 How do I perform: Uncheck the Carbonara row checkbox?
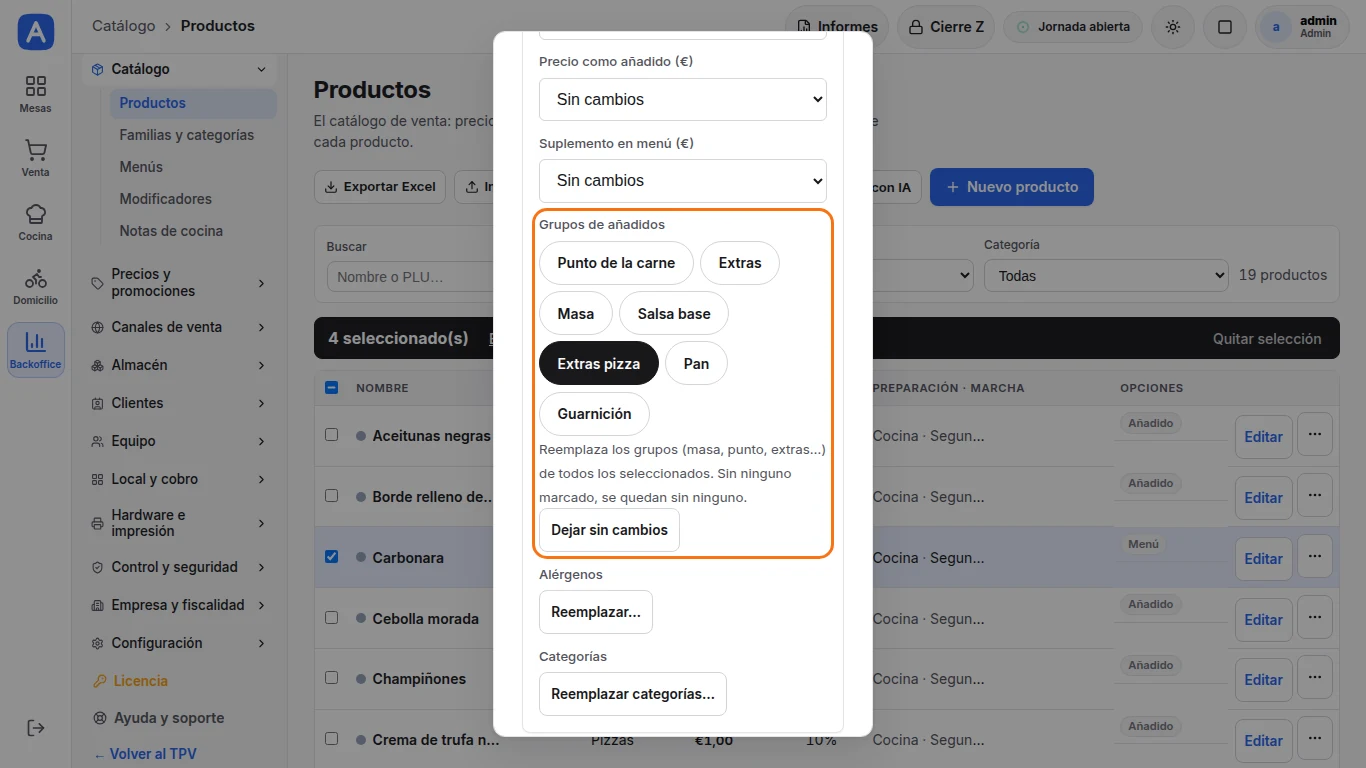coord(332,556)
